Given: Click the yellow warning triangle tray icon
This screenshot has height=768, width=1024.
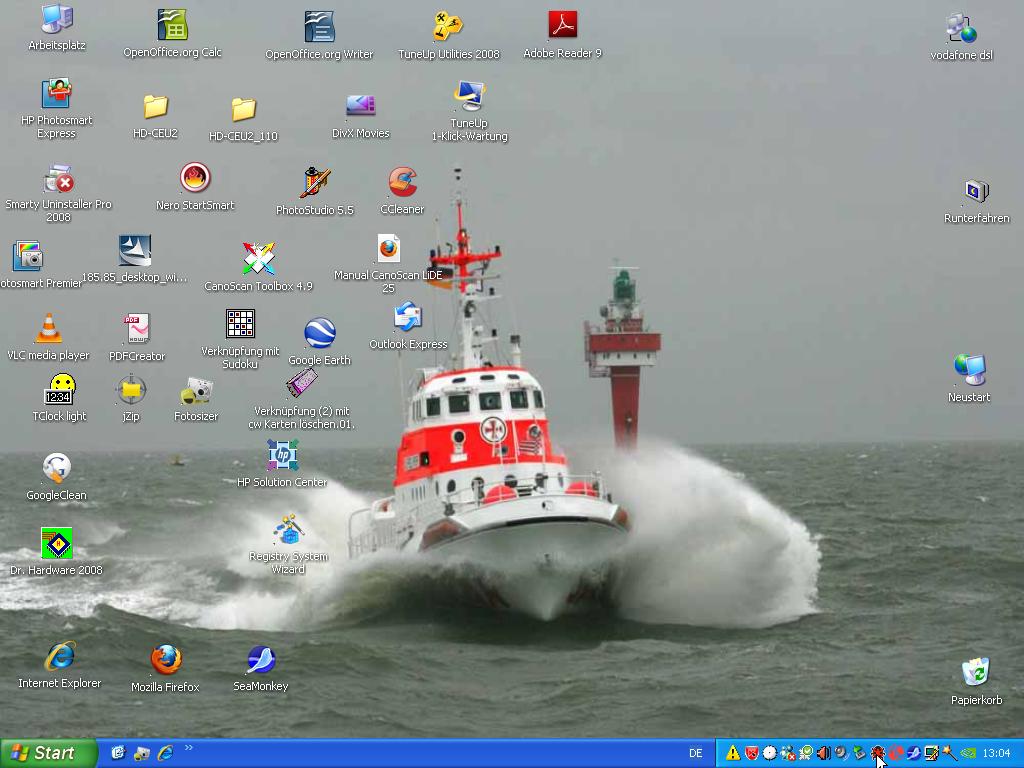Looking at the screenshot, I should click(x=733, y=753).
